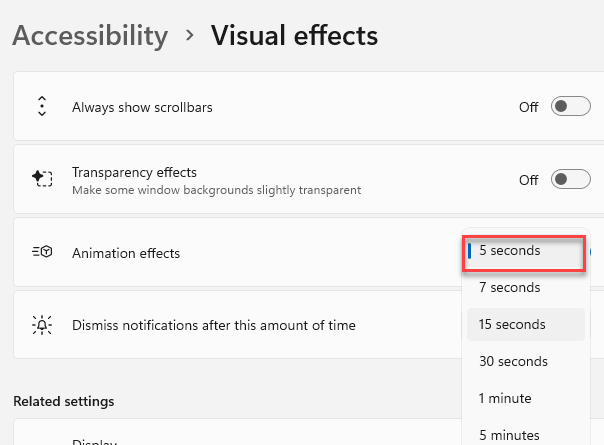Click the Always show scrollbars arrows icon

[42, 106]
